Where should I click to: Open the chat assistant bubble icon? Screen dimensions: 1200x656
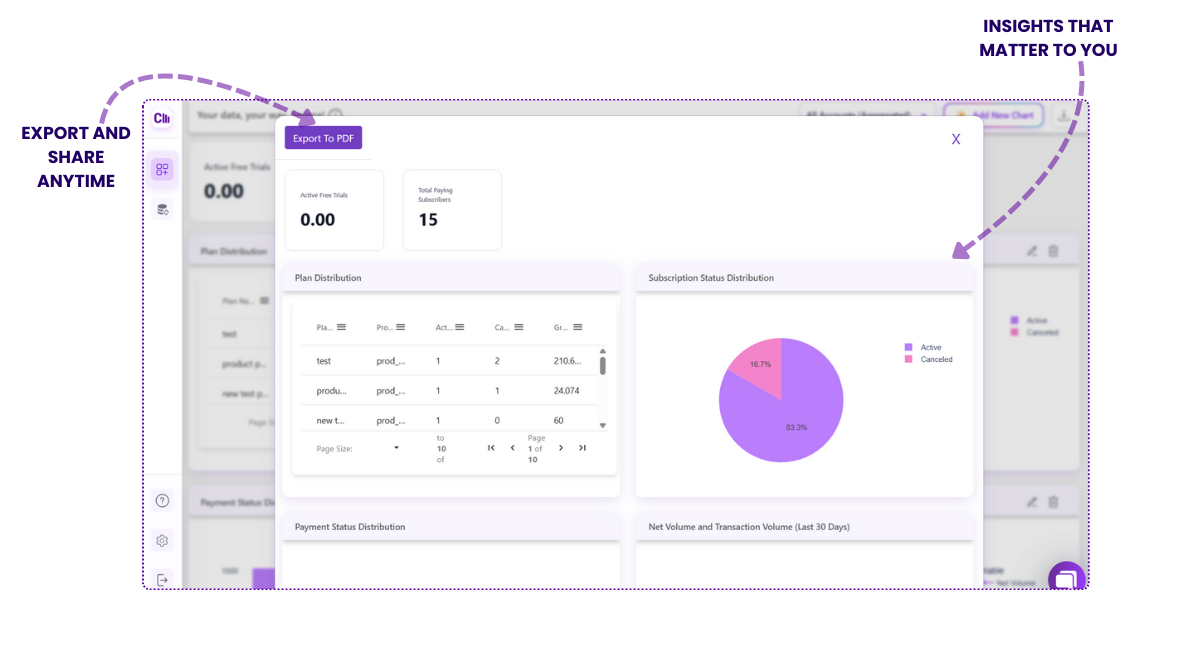point(1066,577)
